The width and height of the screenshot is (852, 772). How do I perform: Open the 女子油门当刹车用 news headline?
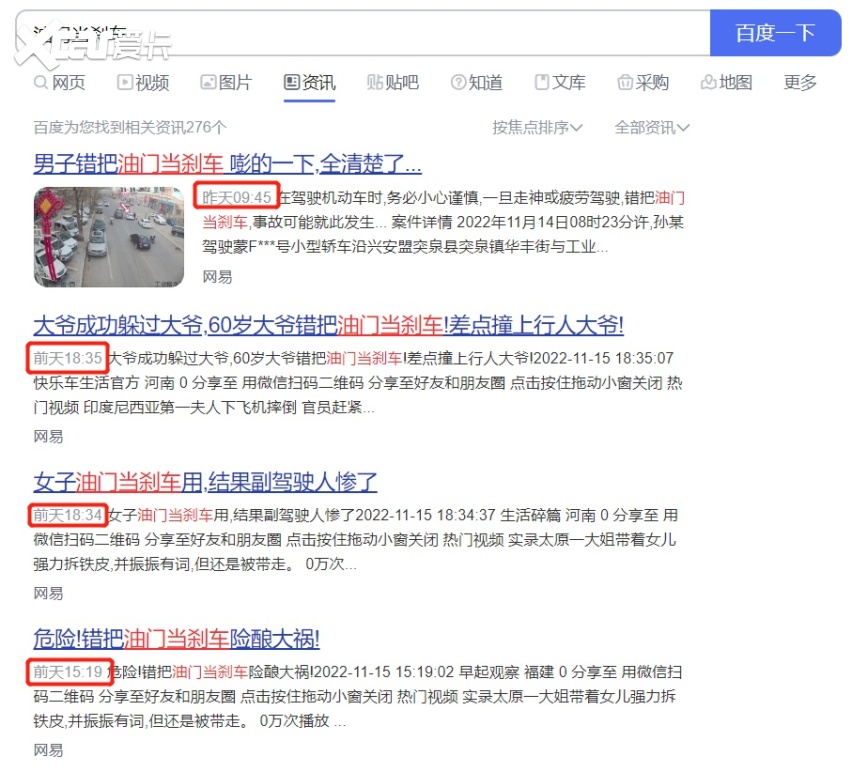(x=205, y=483)
